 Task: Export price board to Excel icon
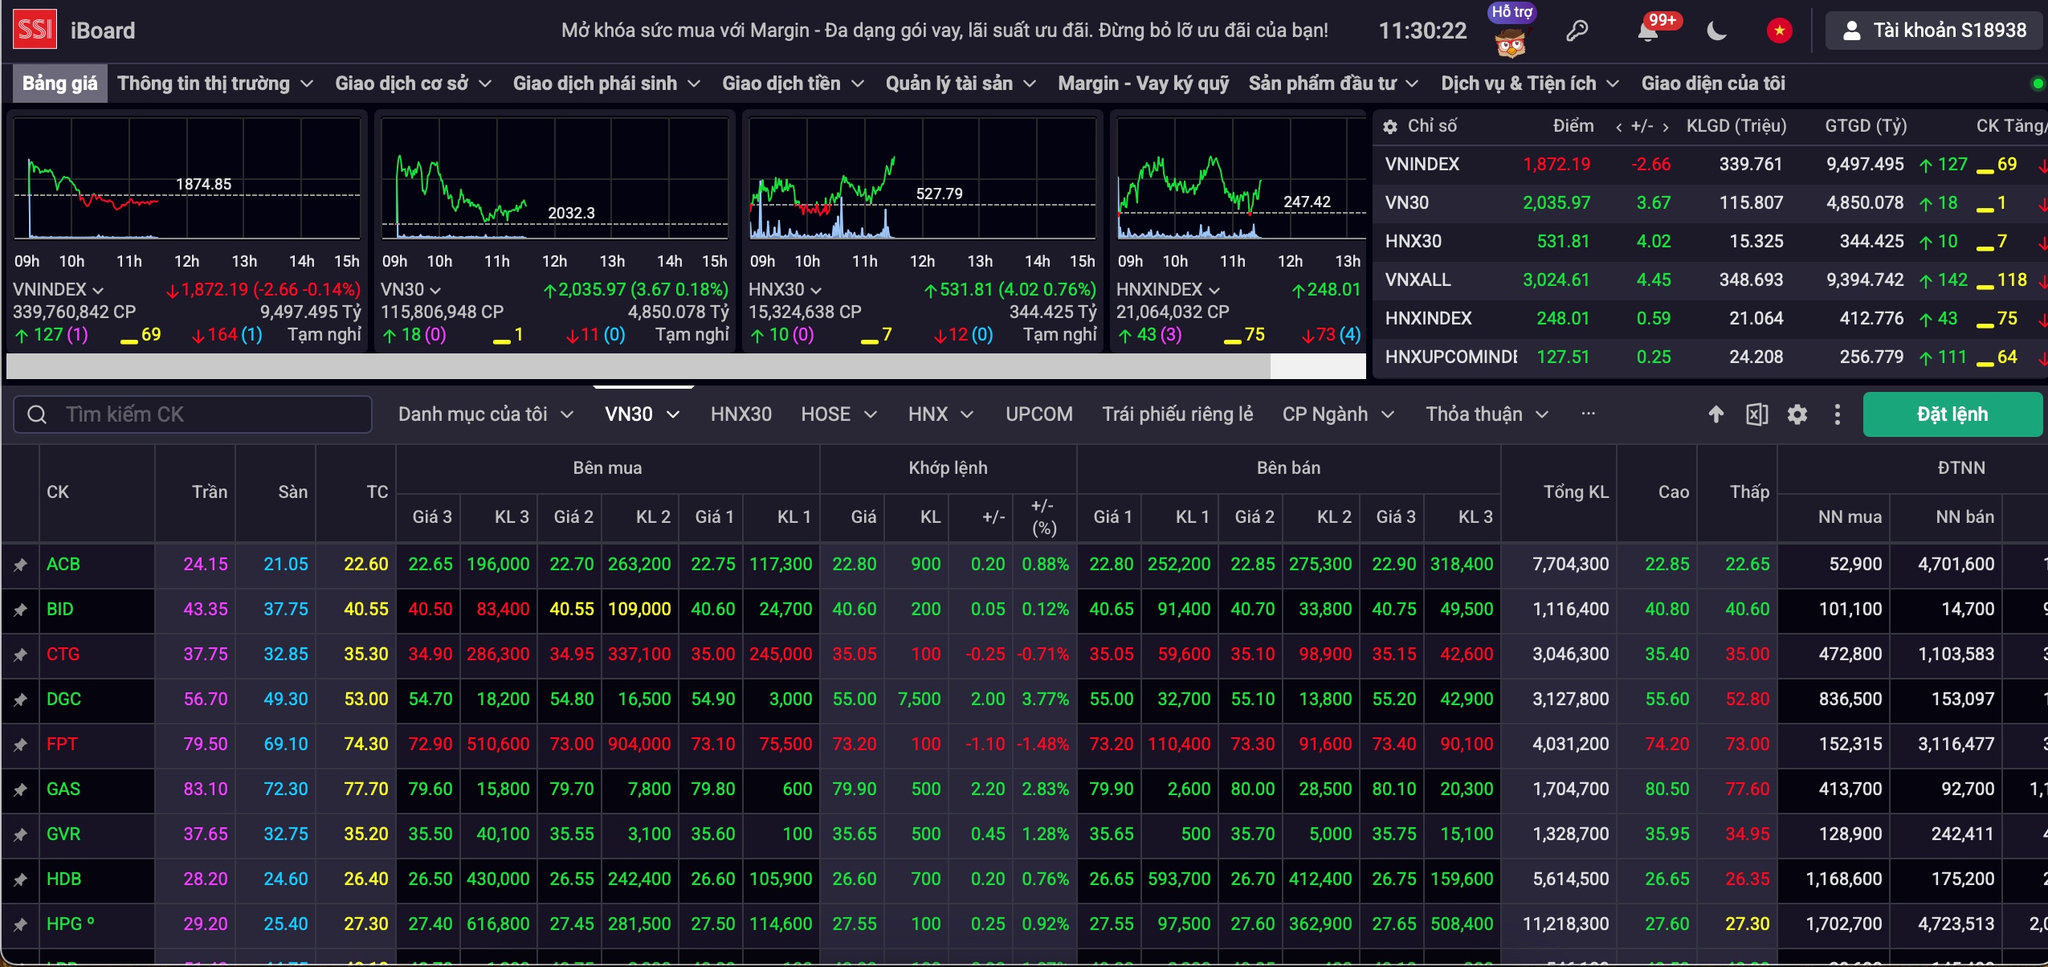tap(1757, 414)
